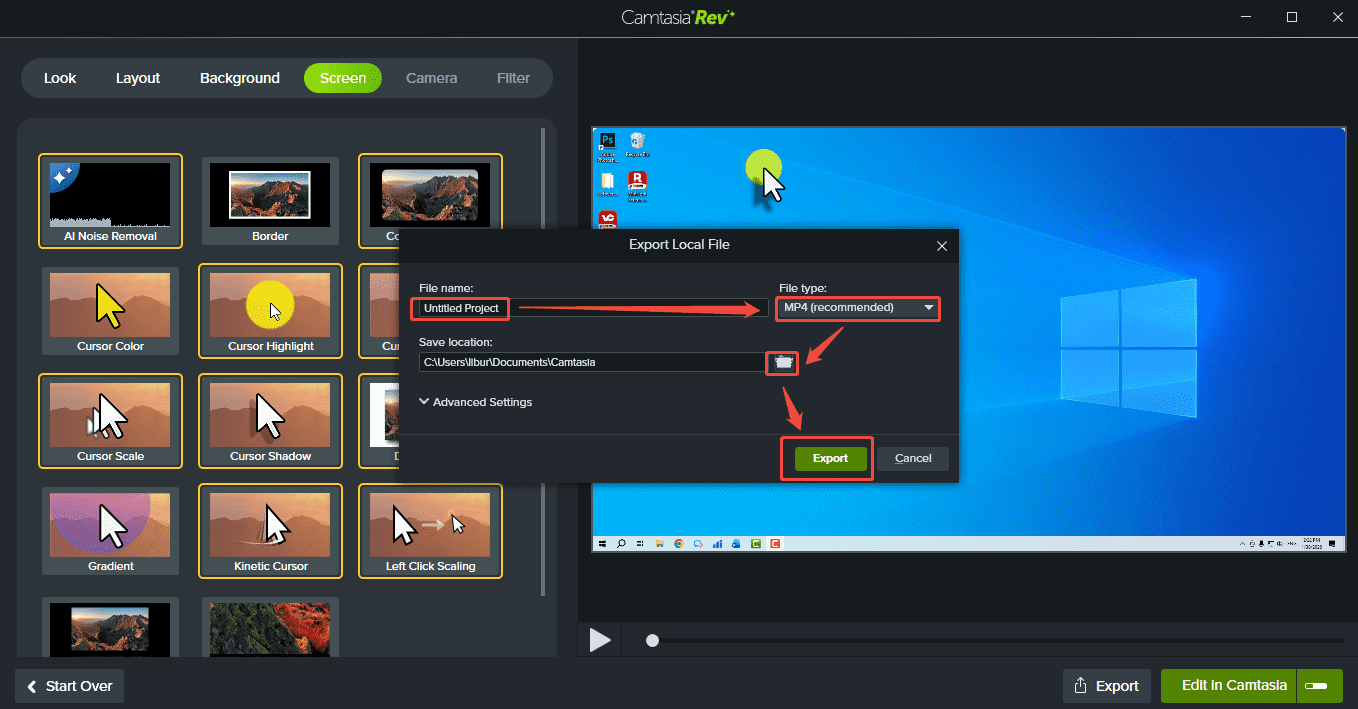Select the Left Click Scaling effect

[x=430, y=531]
